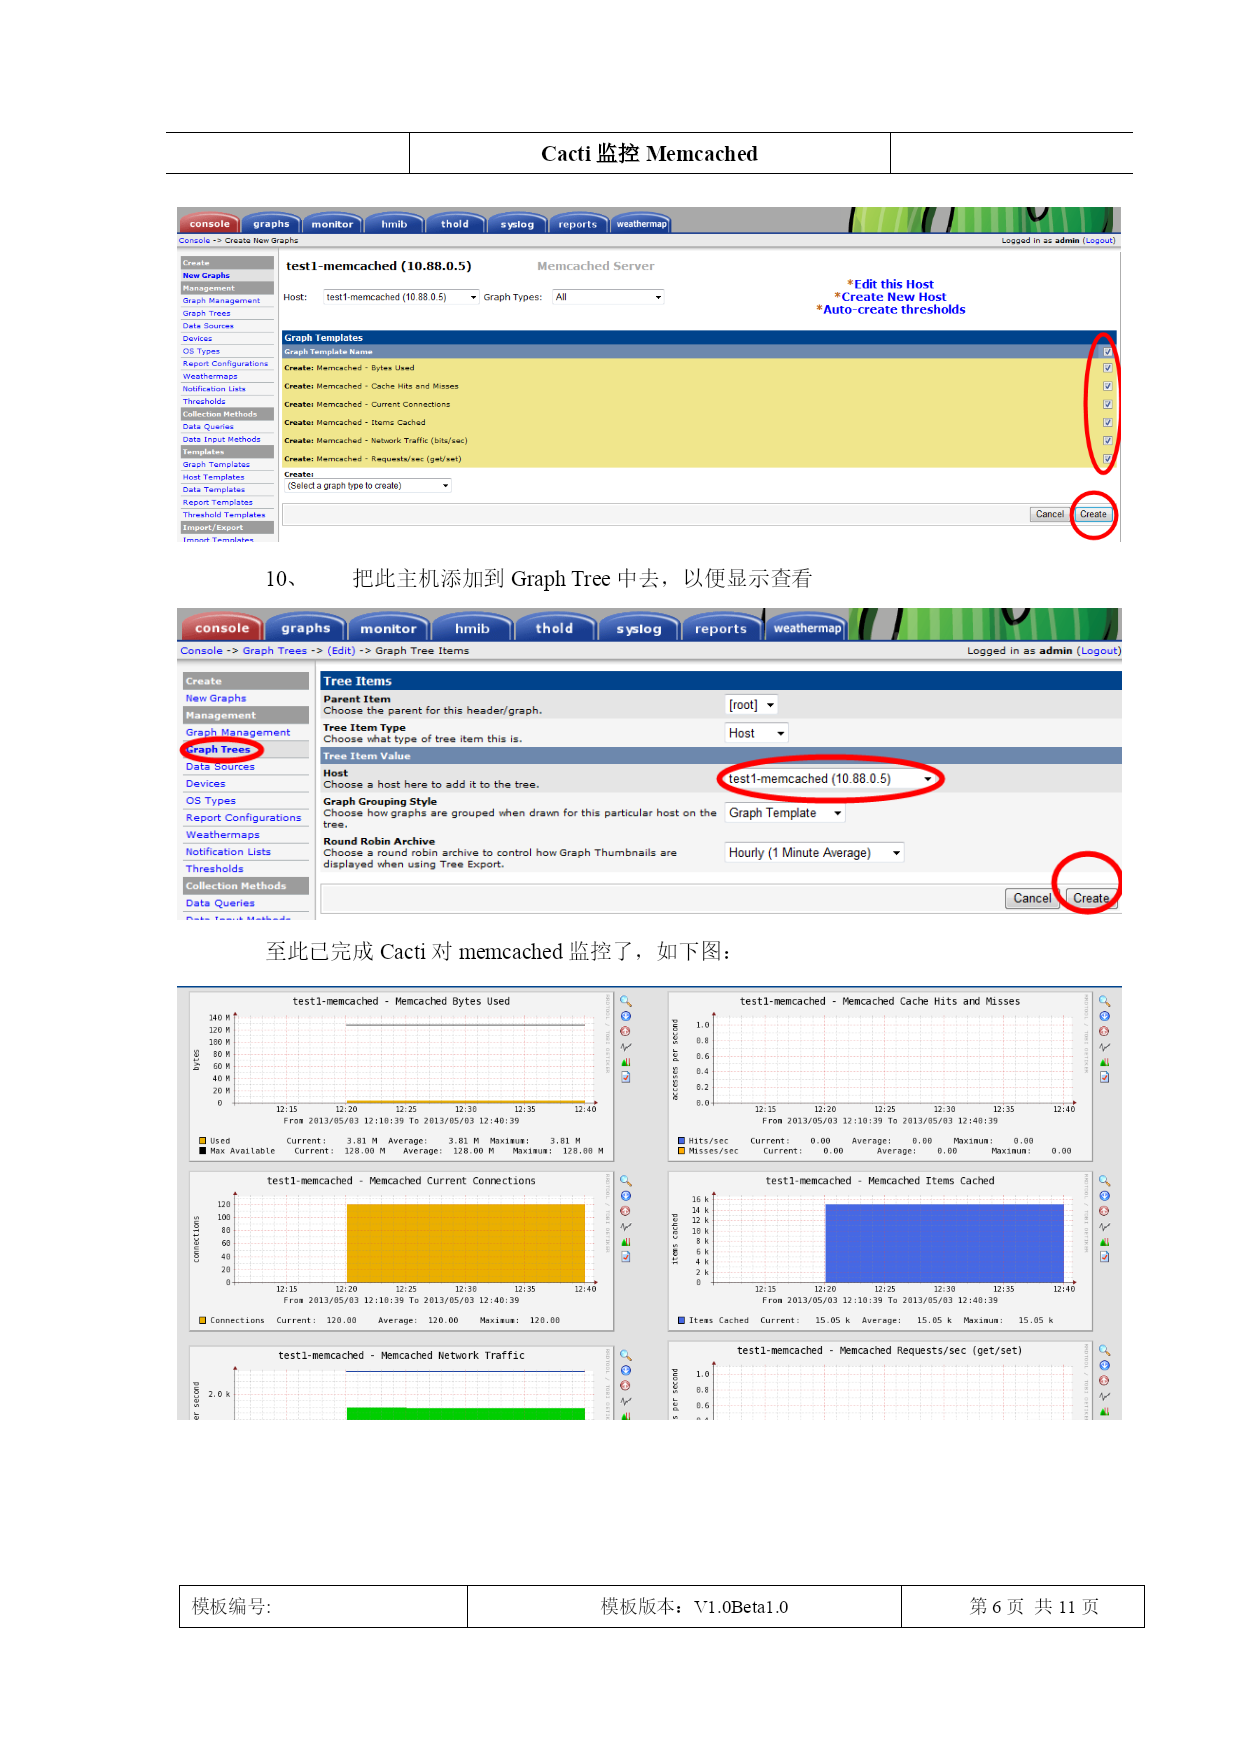Click Create button on Graph Tree Items page
The height and width of the screenshot is (1754, 1241).
1091,898
